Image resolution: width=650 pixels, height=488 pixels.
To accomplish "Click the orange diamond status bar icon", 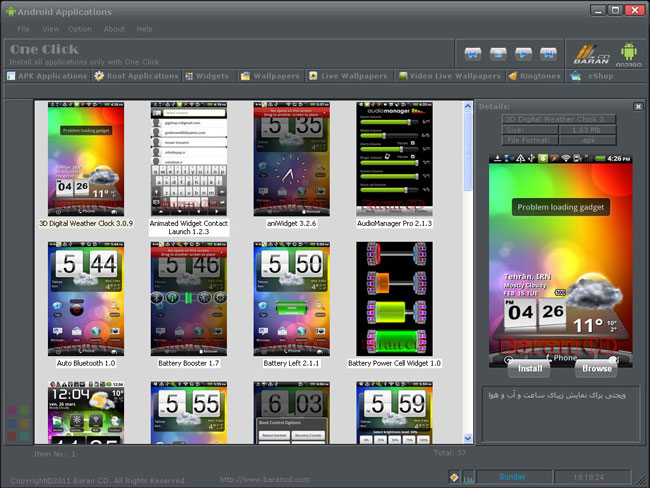I will coord(454,477).
